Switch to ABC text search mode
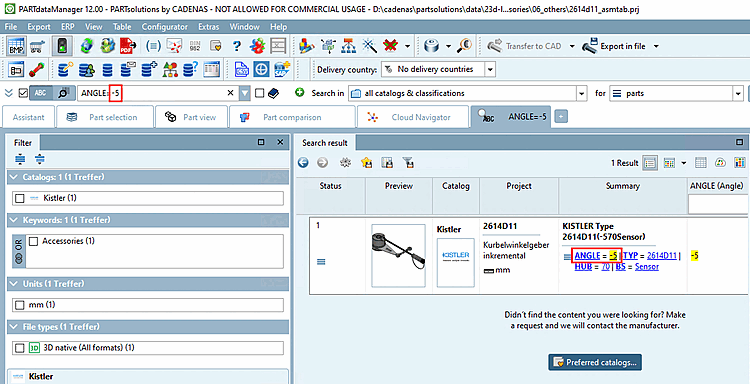 pyautogui.click(x=41, y=93)
